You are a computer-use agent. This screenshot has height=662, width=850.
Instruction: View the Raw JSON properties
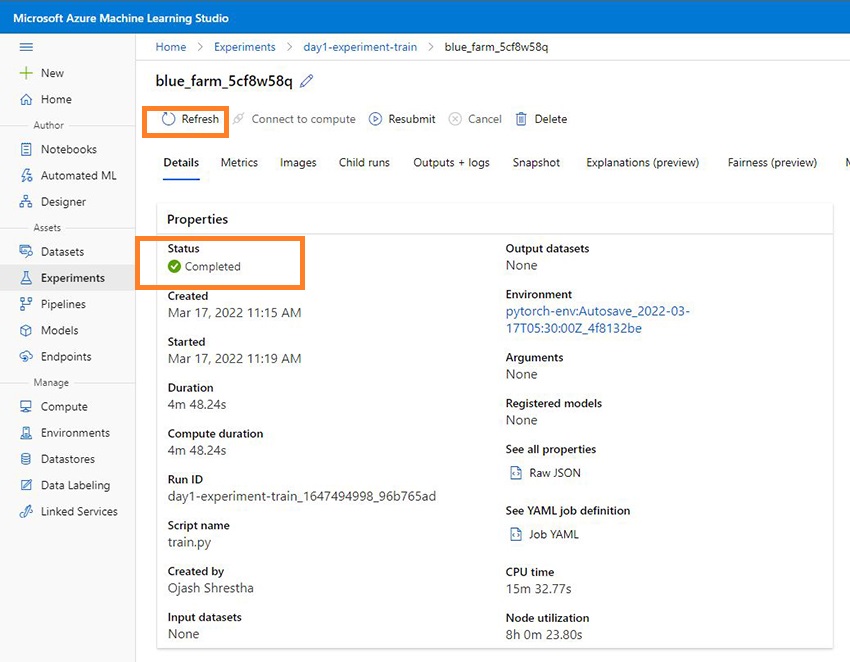554,473
